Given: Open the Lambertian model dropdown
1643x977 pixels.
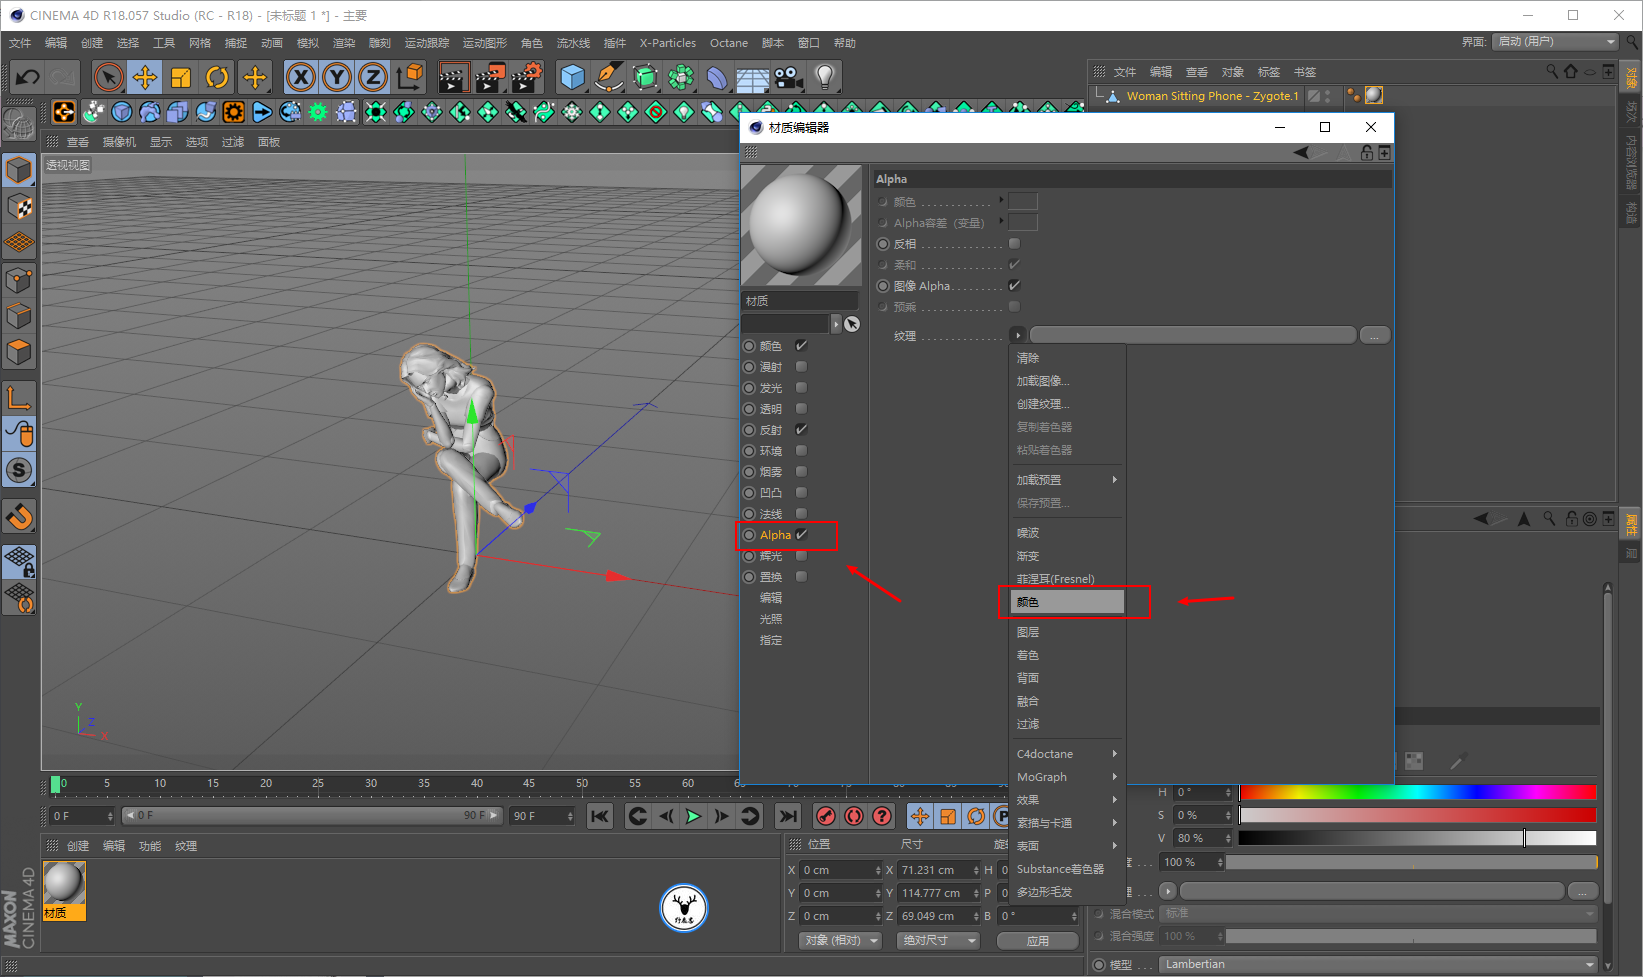Looking at the screenshot, I should coord(1379,965).
